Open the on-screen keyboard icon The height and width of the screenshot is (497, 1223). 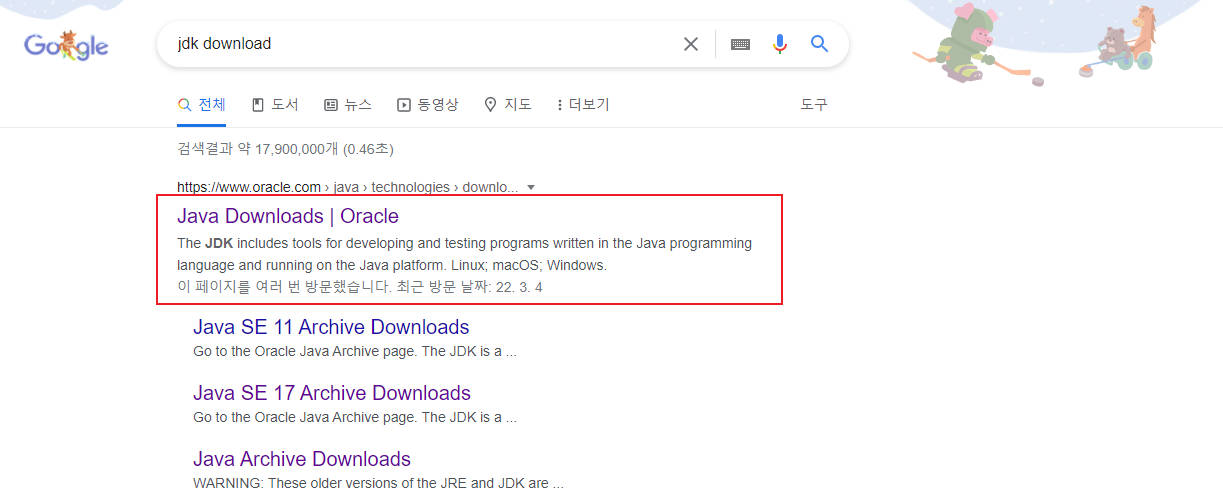(x=740, y=44)
